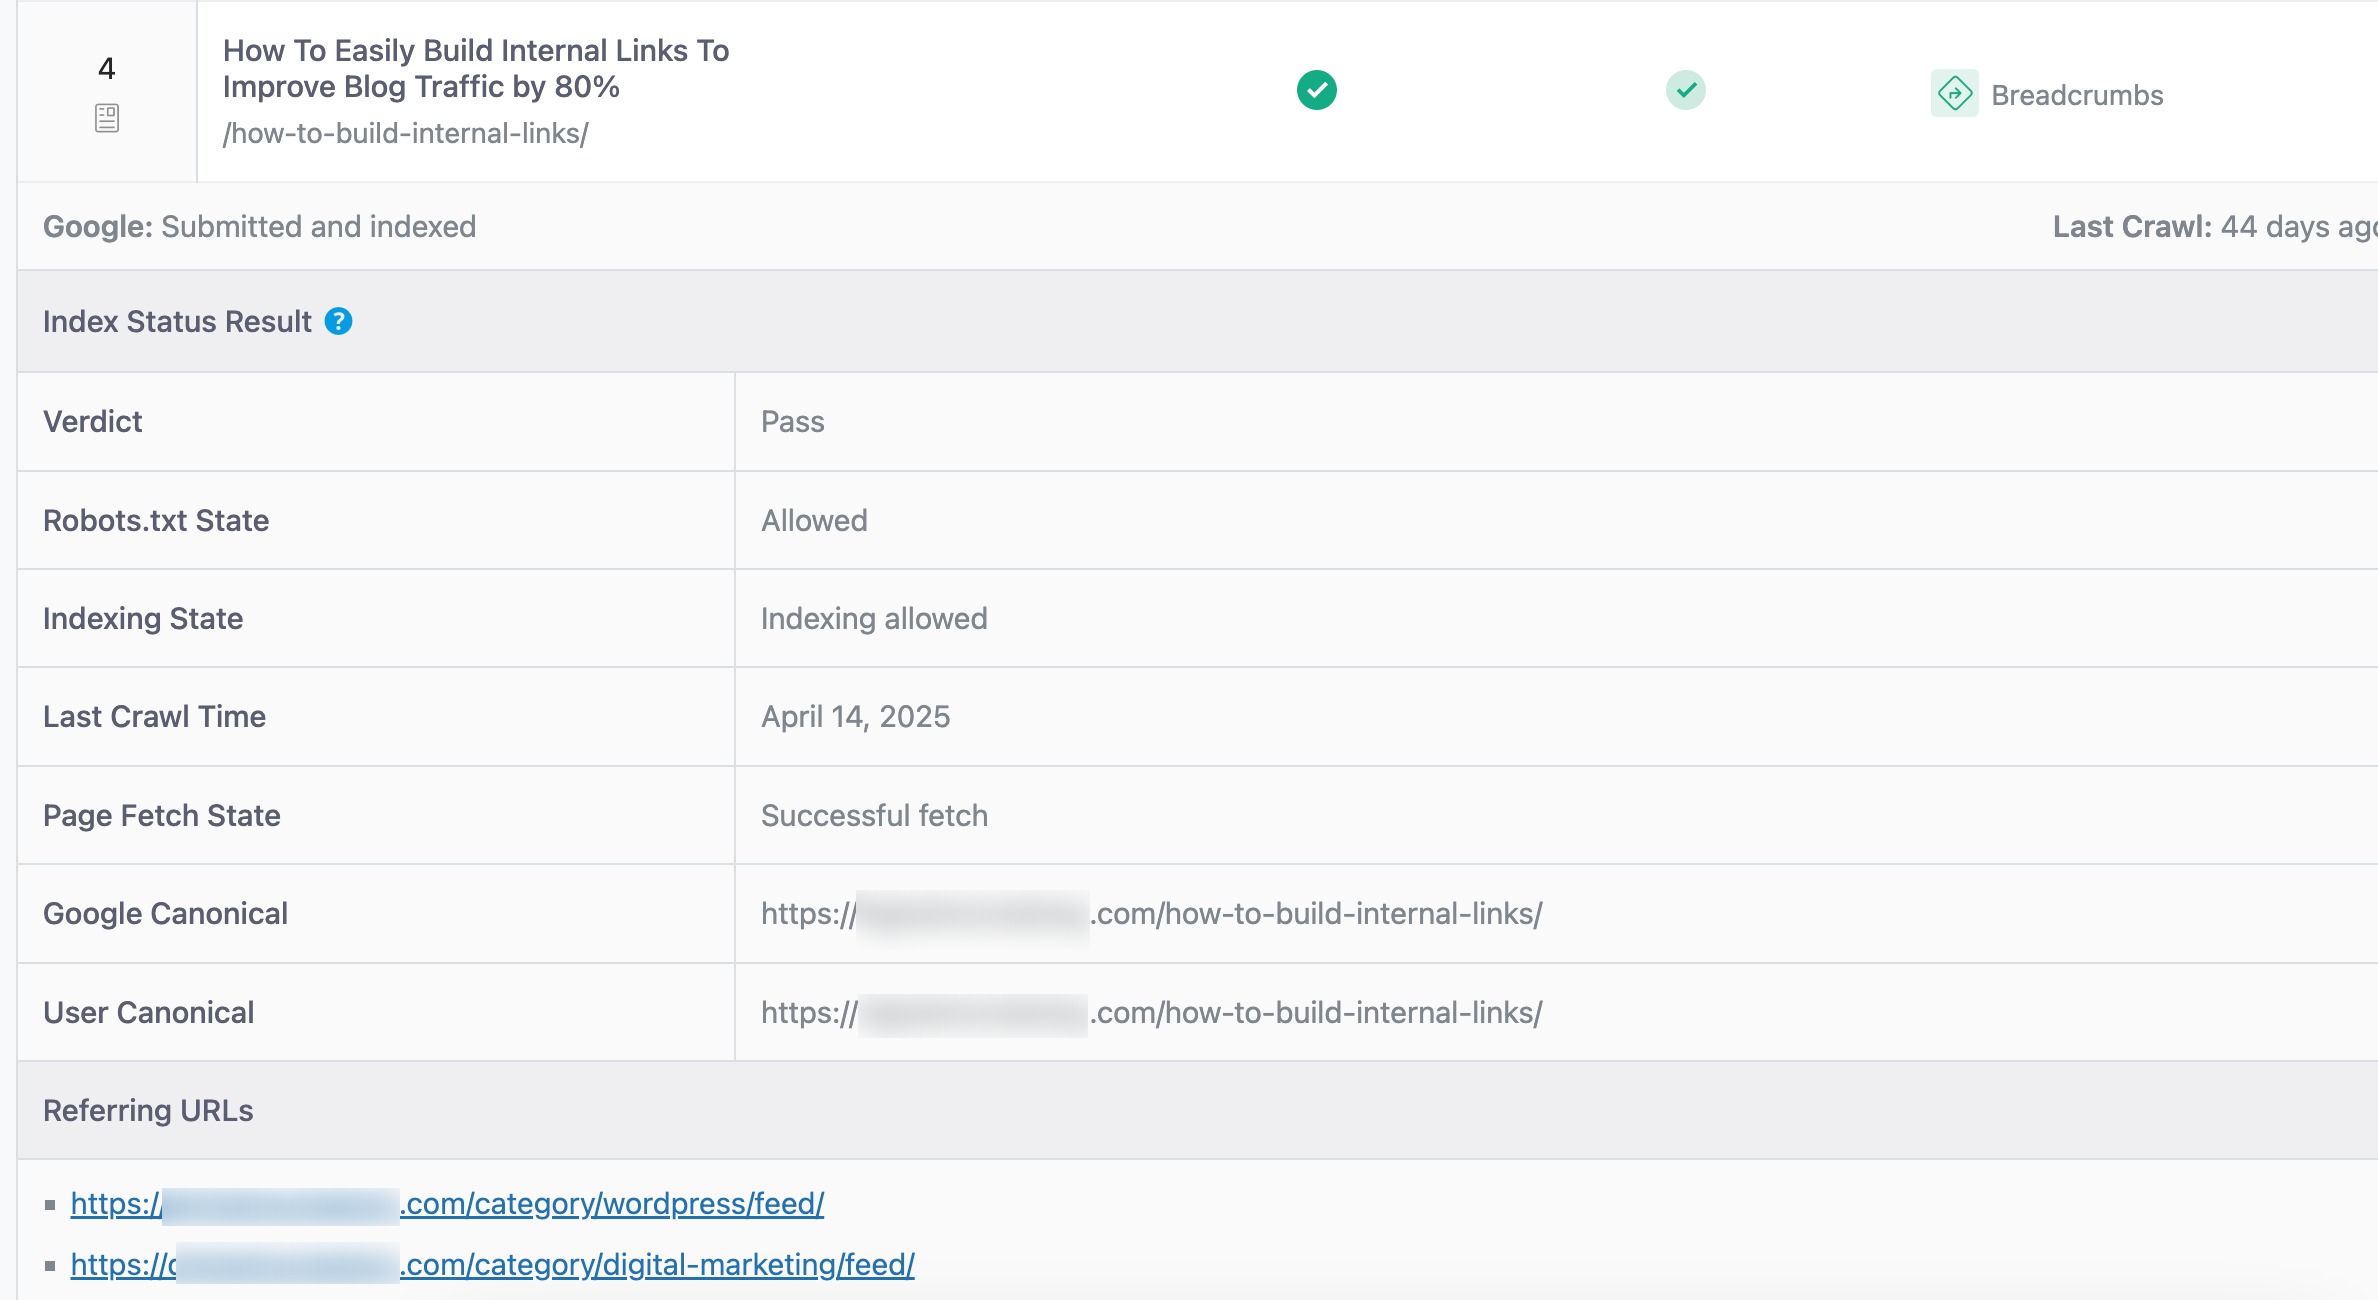This screenshot has height=1300, width=2378.
Task: Click the light green checkmark icon
Action: tap(1685, 90)
